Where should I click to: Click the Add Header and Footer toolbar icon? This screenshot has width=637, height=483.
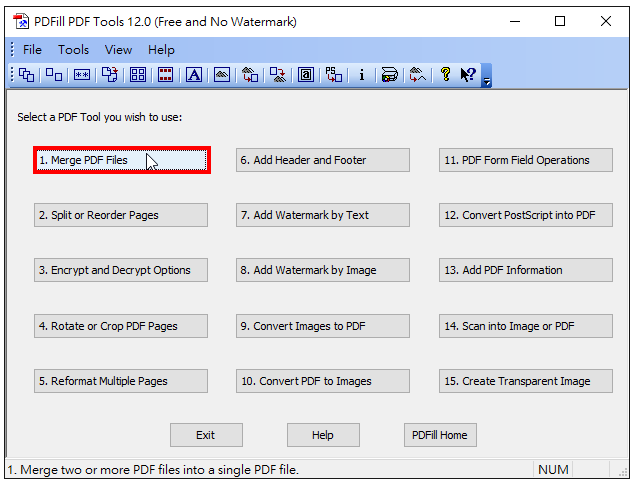tap(165, 75)
